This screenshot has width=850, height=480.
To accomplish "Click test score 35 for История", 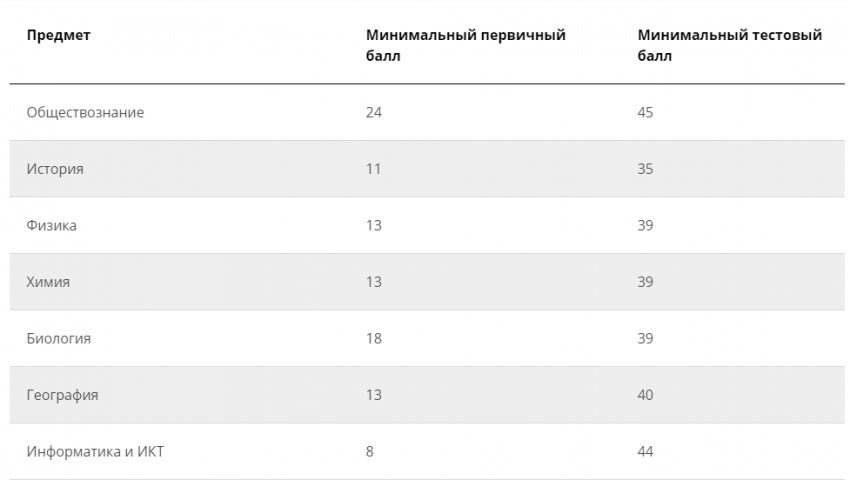I will (x=645, y=169).
